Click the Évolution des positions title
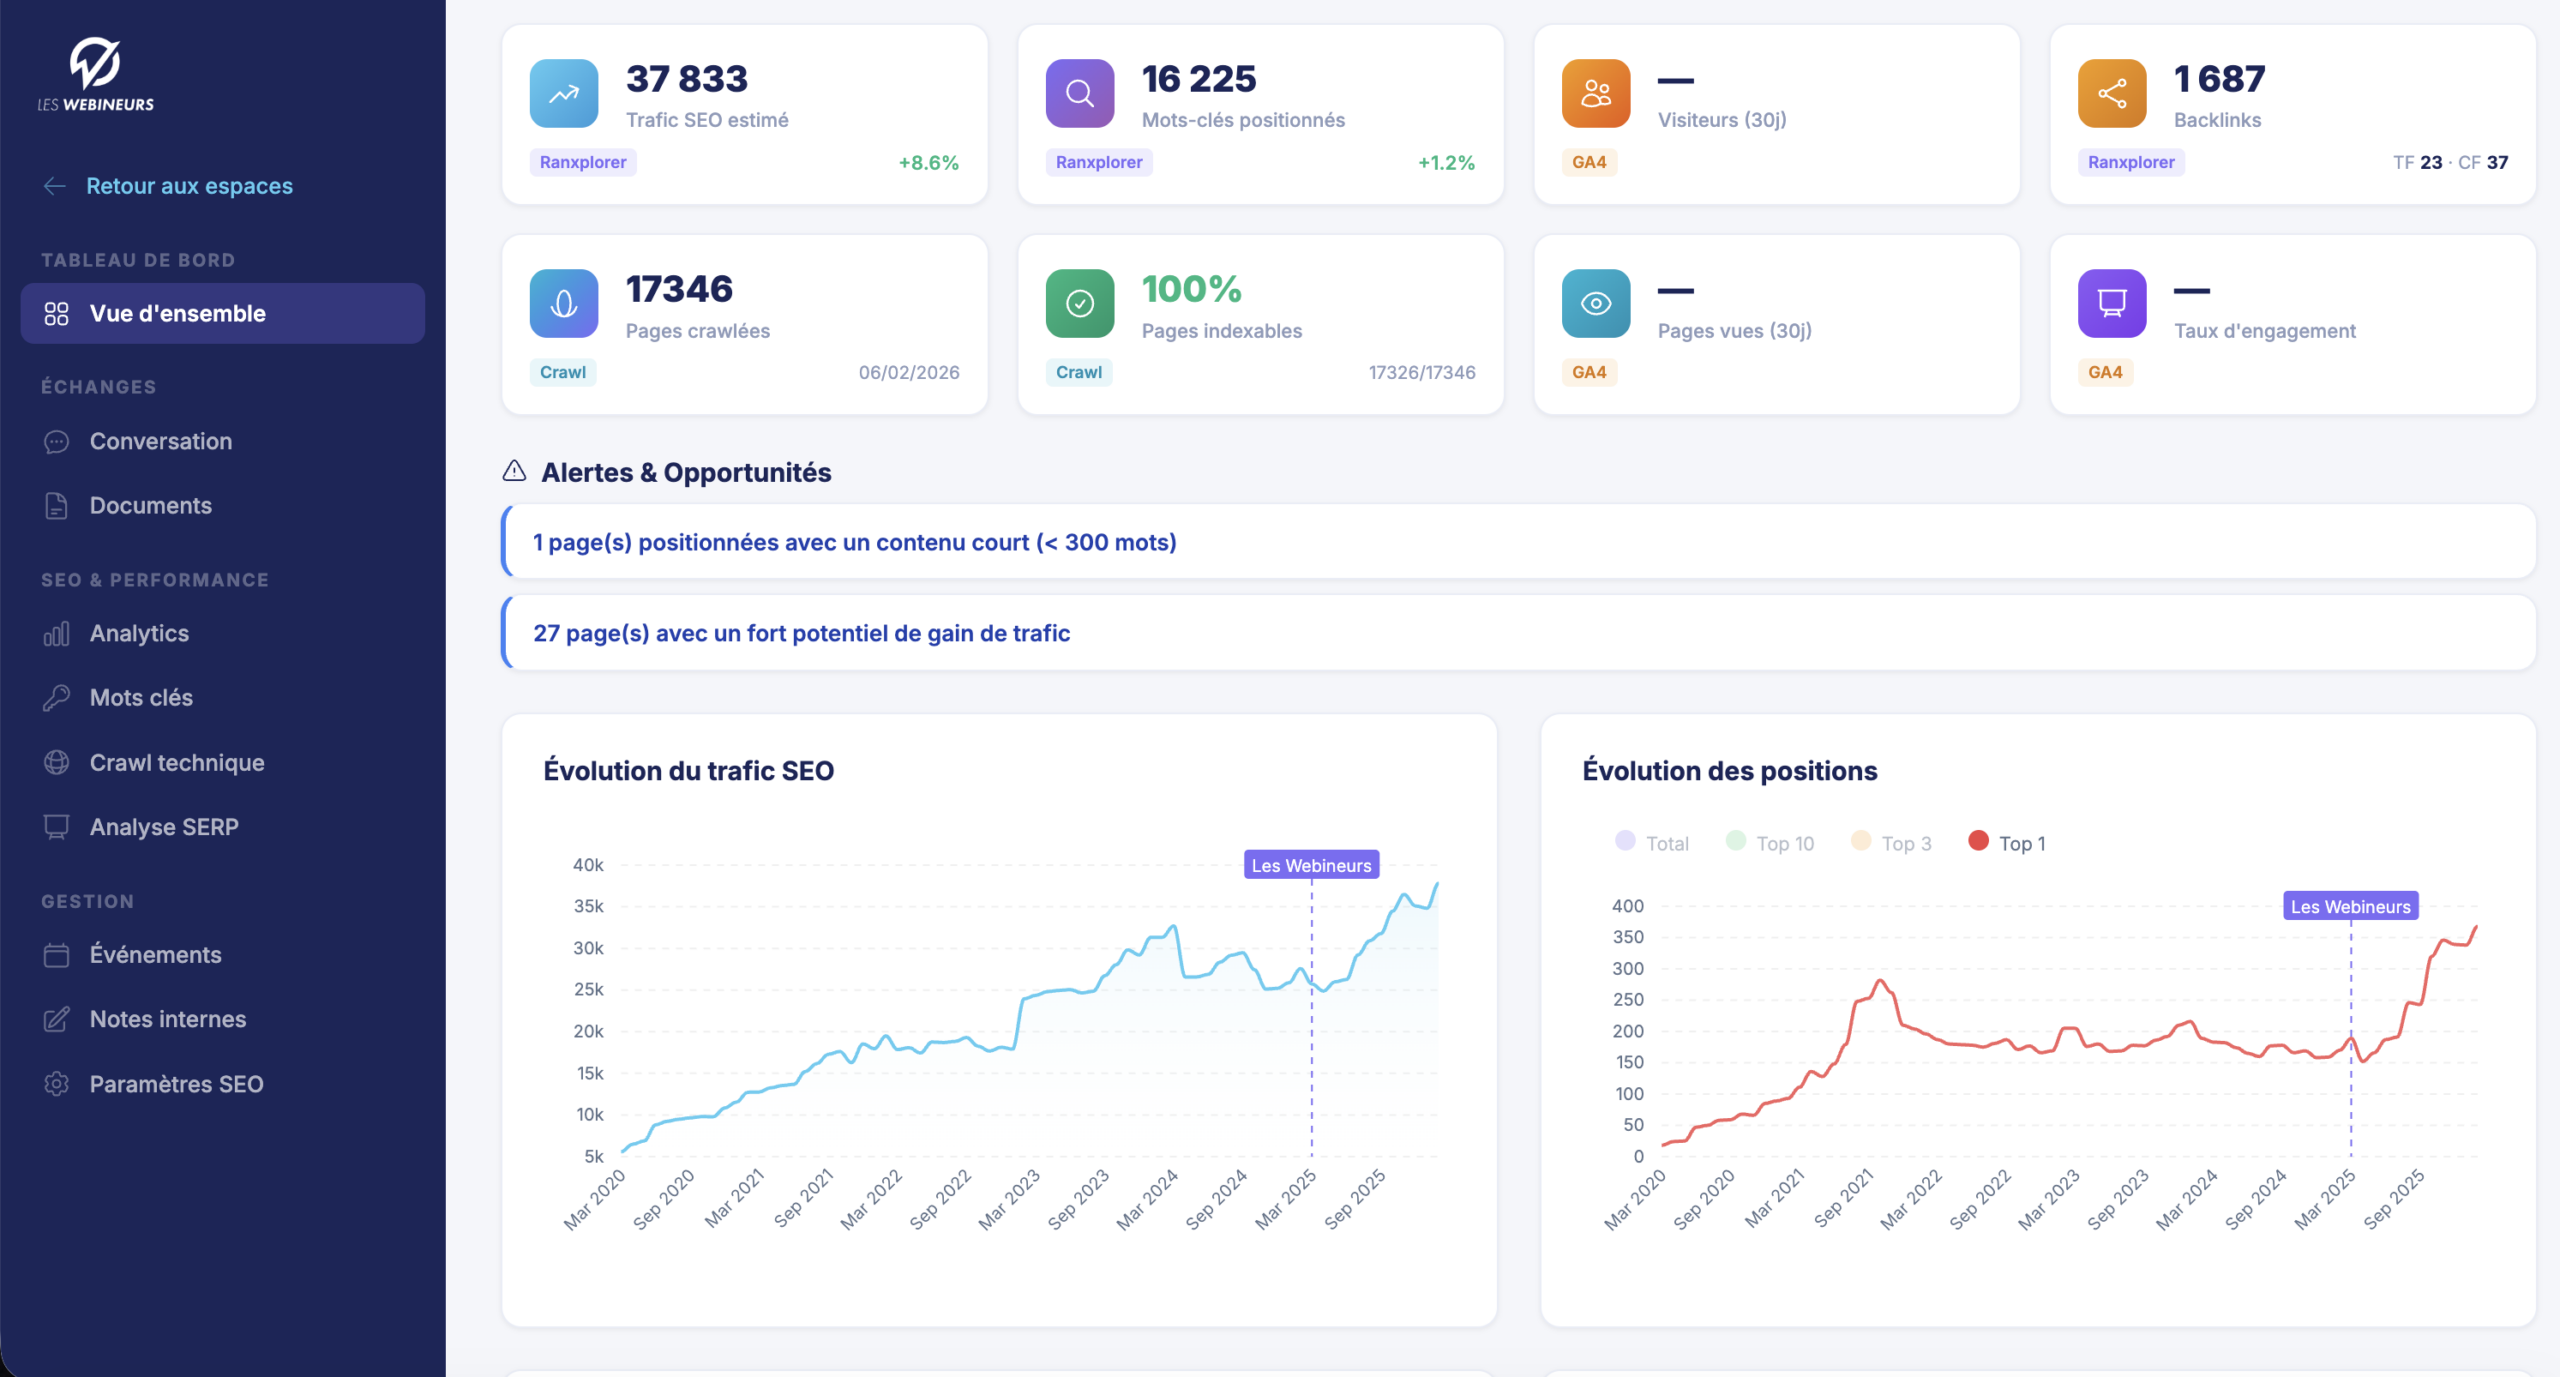2560x1377 pixels. click(x=1730, y=770)
